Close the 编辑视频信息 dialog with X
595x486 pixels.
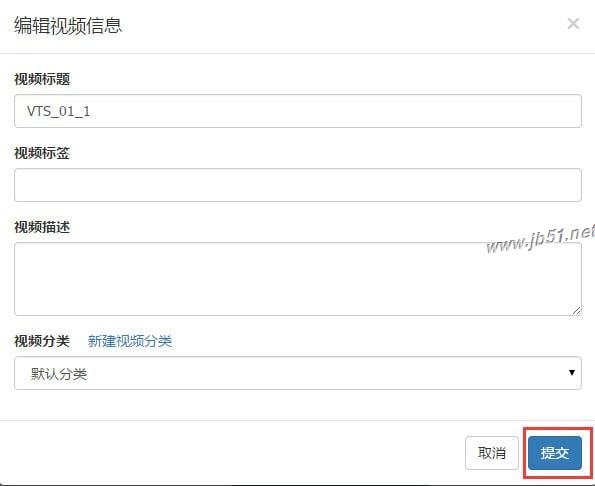click(x=573, y=24)
